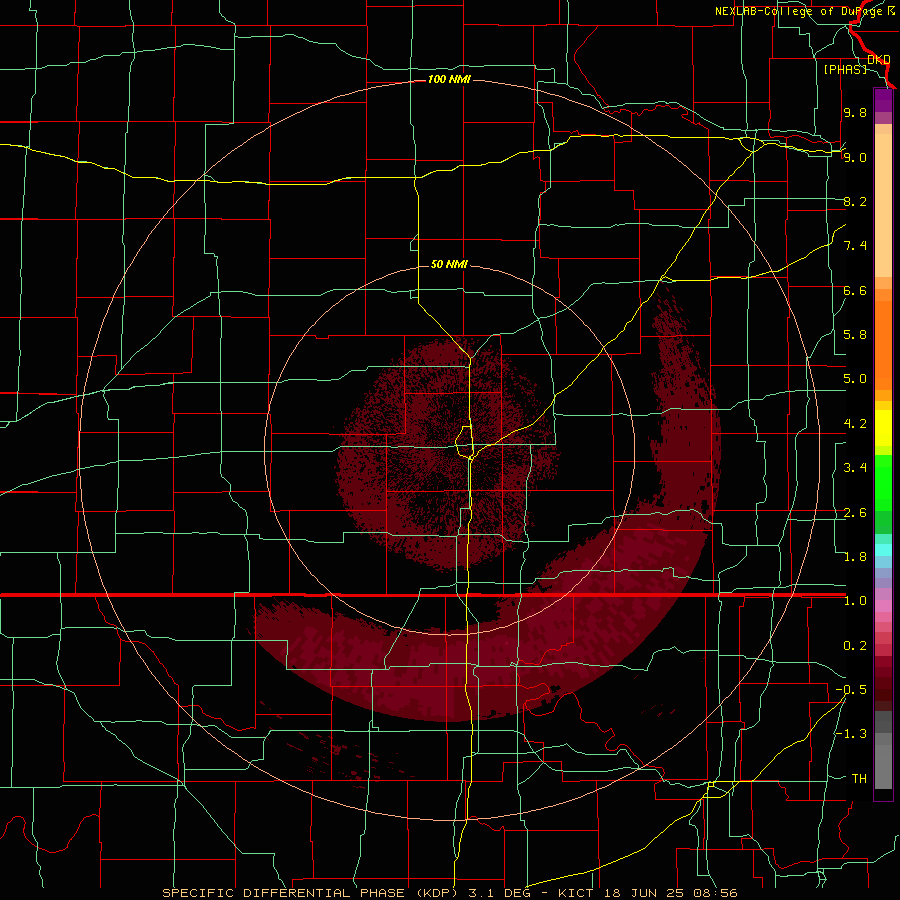Screen dimensions: 900x900
Task: Click the purple band atop color scale
Action: (883, 100)
